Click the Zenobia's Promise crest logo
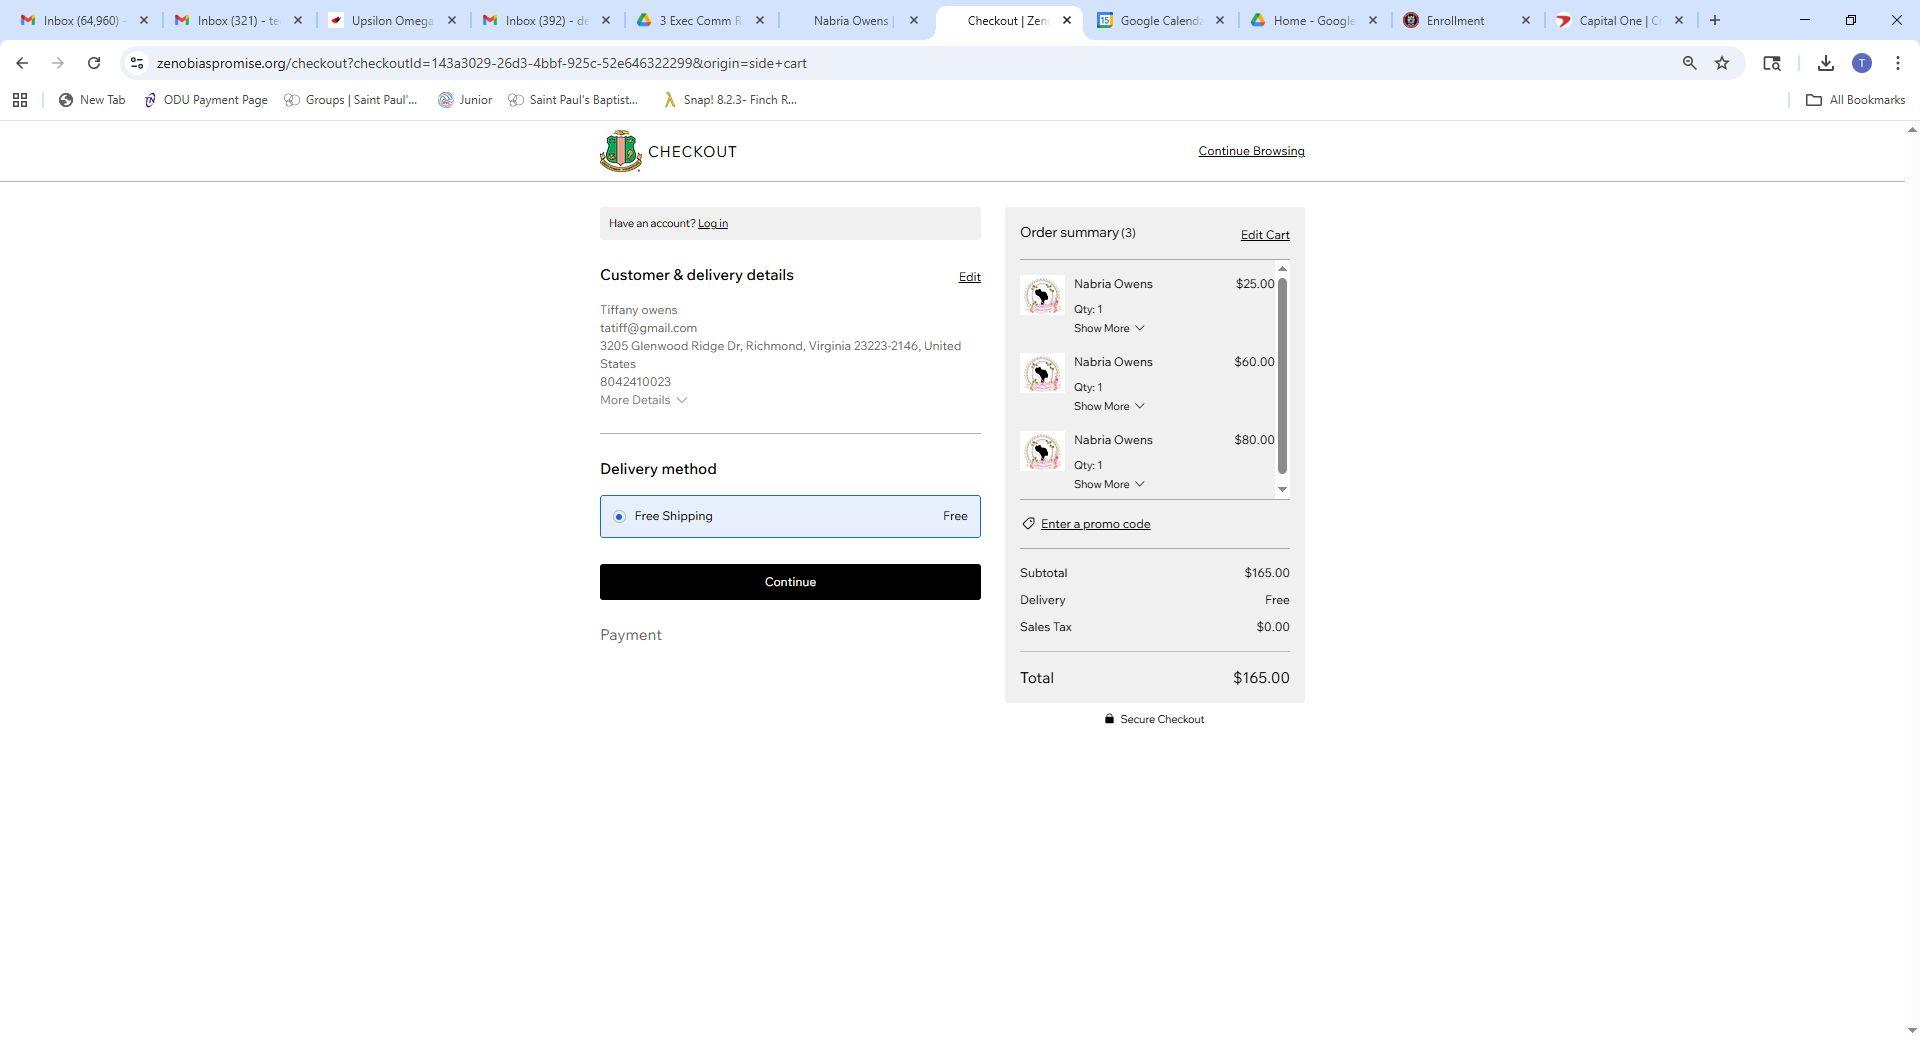Viewport: 1920px width, 1040px height. [x=620, y=151]
